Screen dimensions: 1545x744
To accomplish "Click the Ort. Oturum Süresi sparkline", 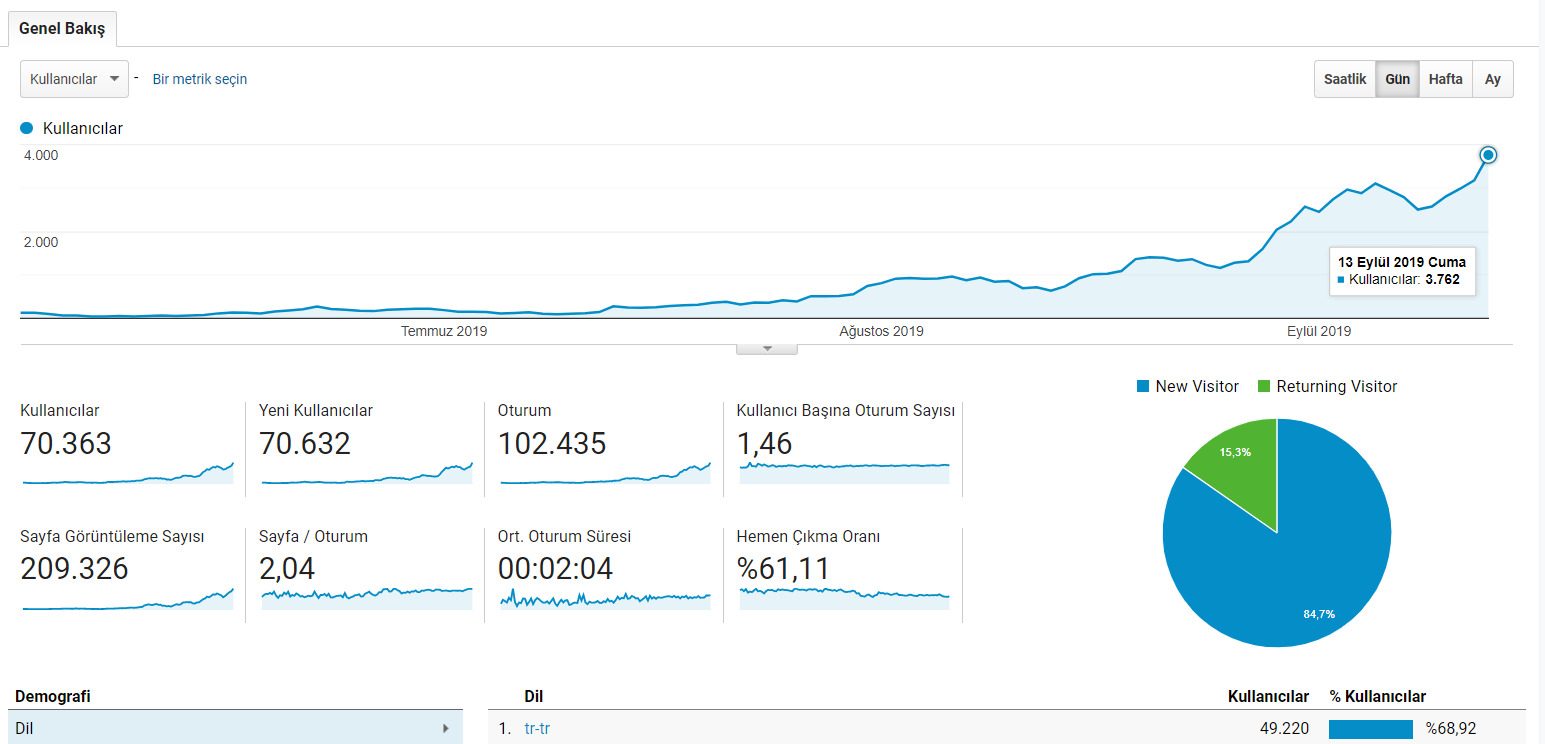I will [x=605, y=598].
